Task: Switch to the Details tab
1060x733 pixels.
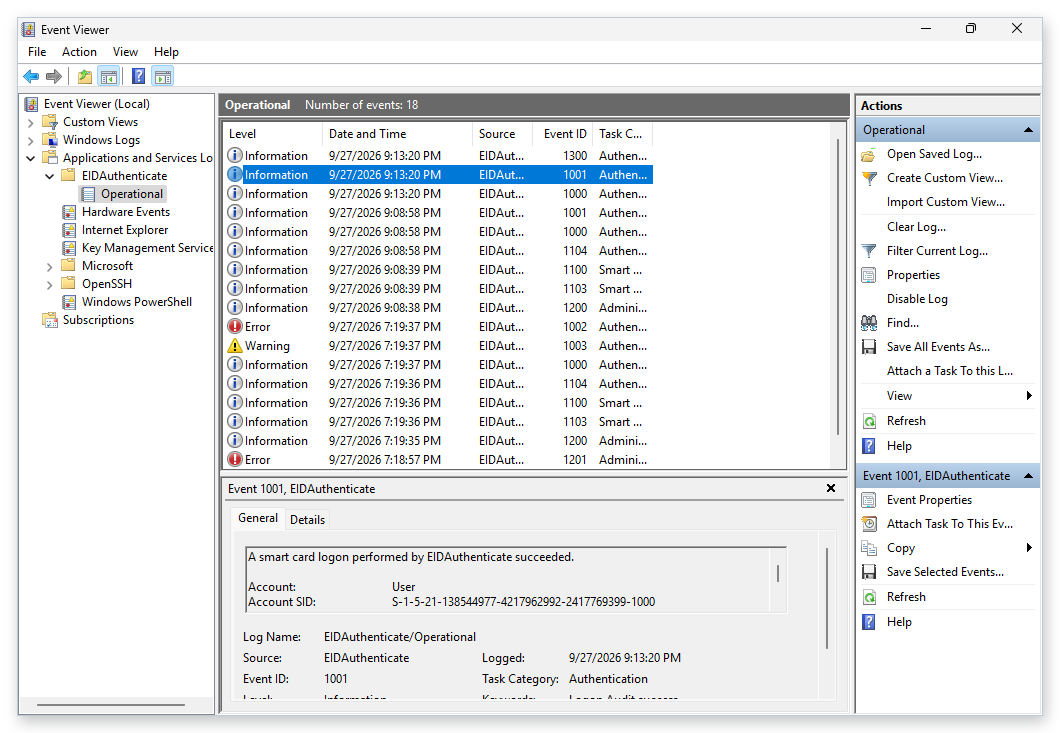Action: pos(308,519)
